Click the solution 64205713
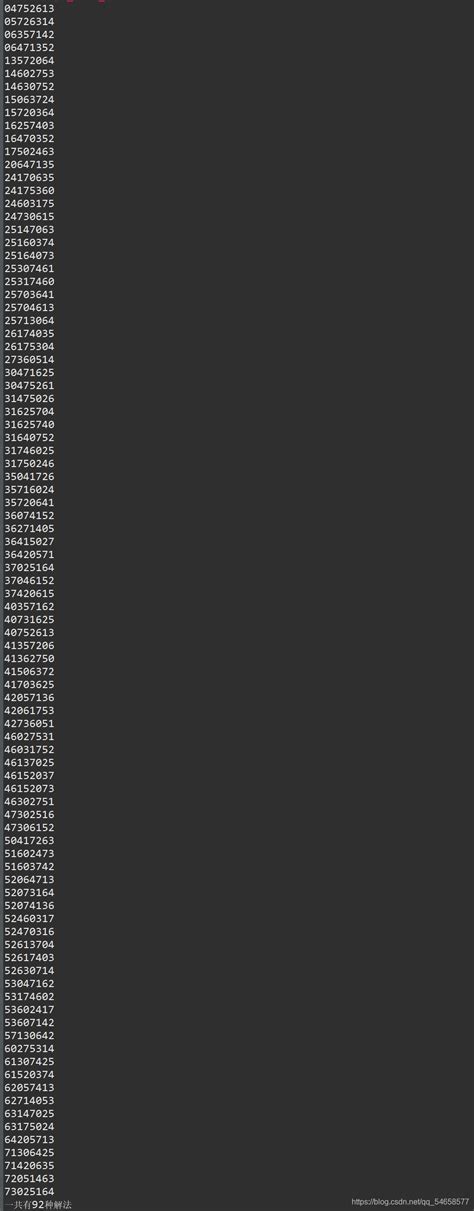 coord(29,1139)
